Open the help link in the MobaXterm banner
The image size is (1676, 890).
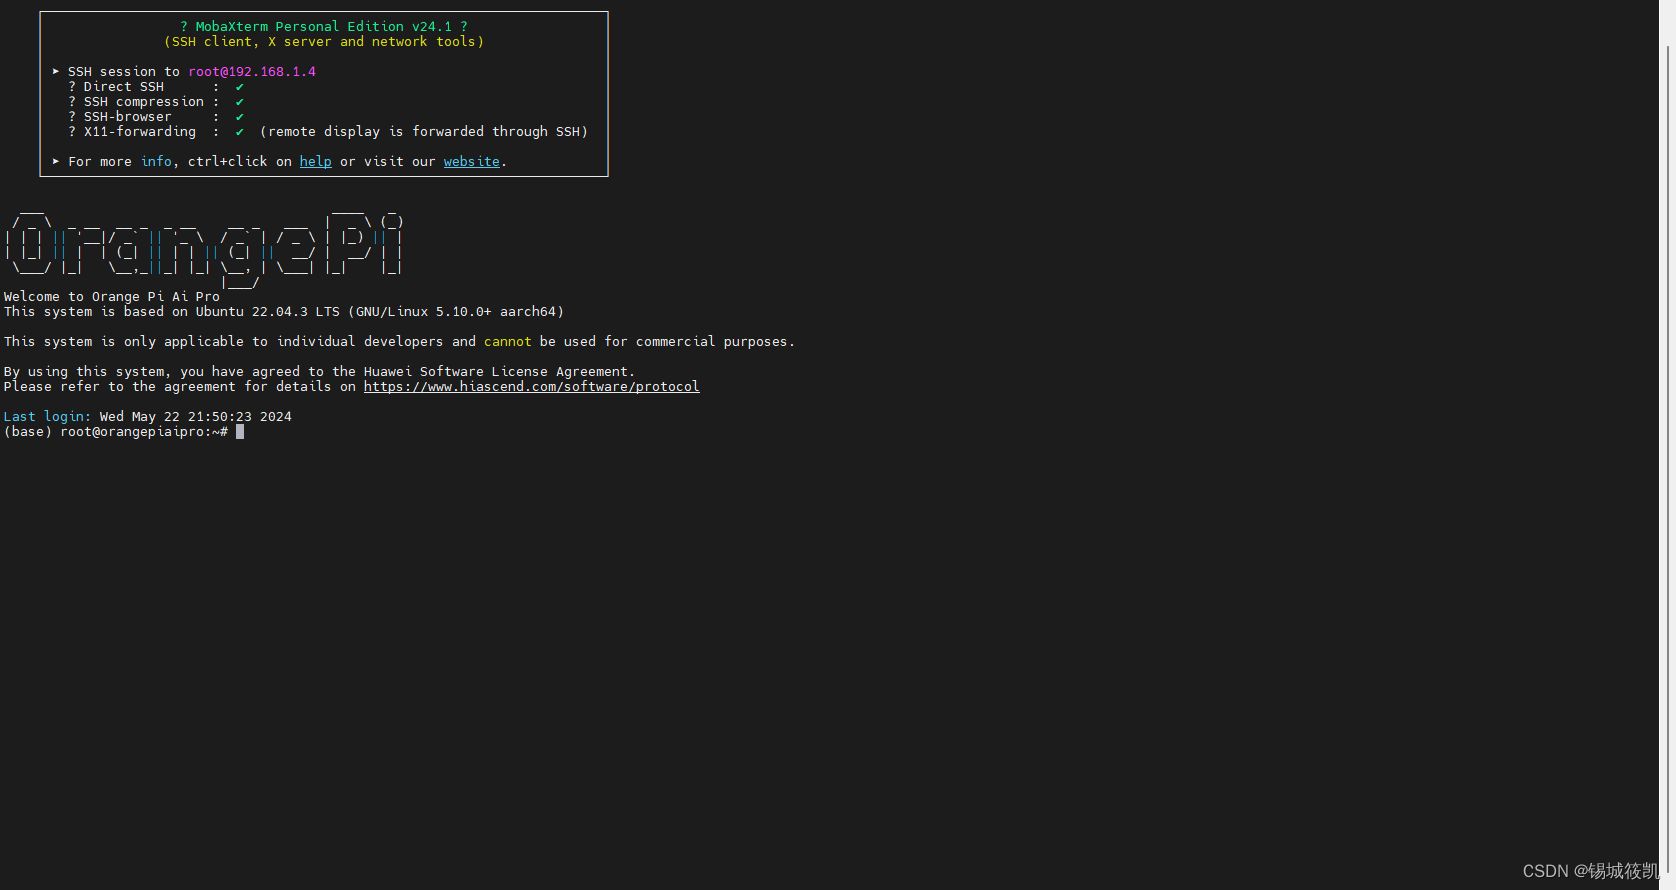(x=315, y=162)
